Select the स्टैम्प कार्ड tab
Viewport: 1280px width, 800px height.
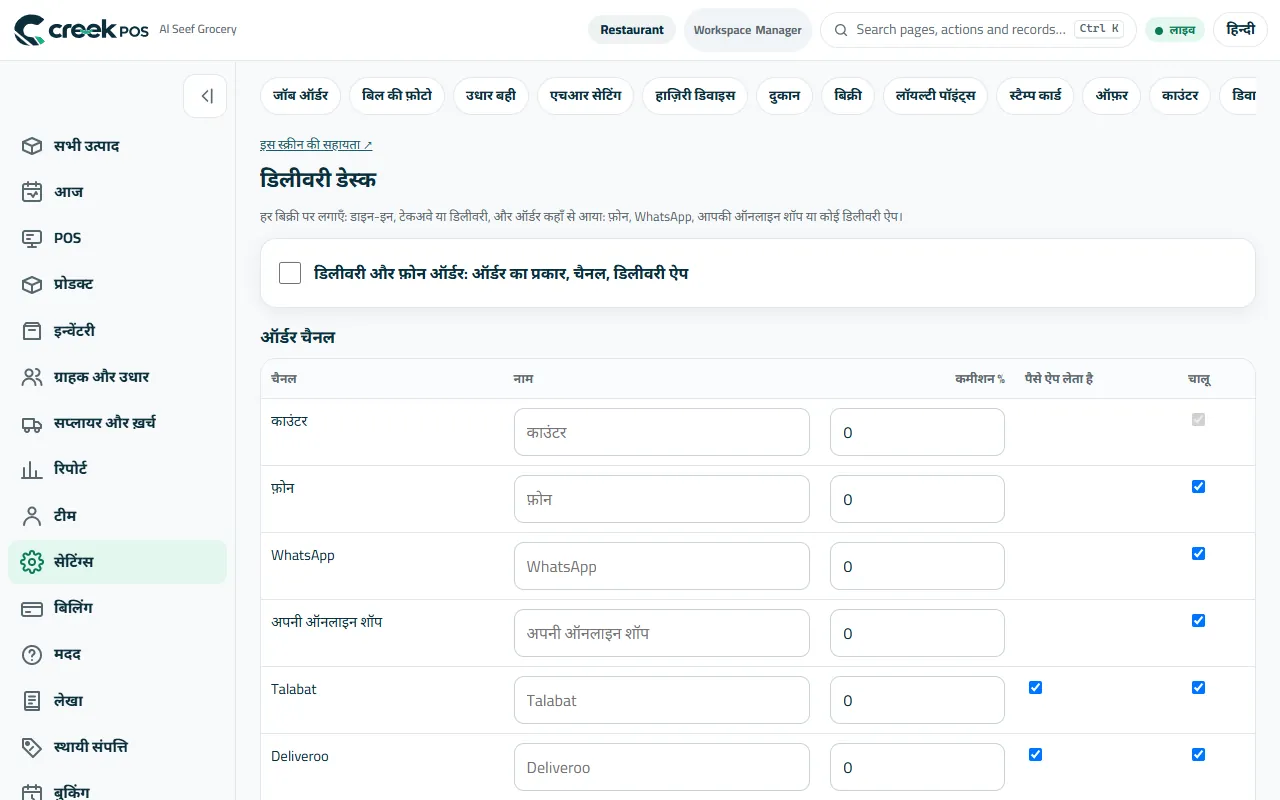[x=1036, y=96]
